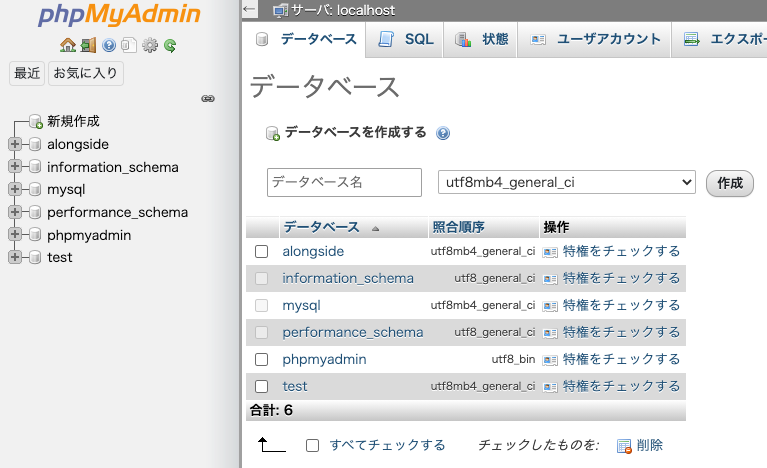
Task: Select performance_schema in the navigation tree
Action: click(x=117, y=212)
